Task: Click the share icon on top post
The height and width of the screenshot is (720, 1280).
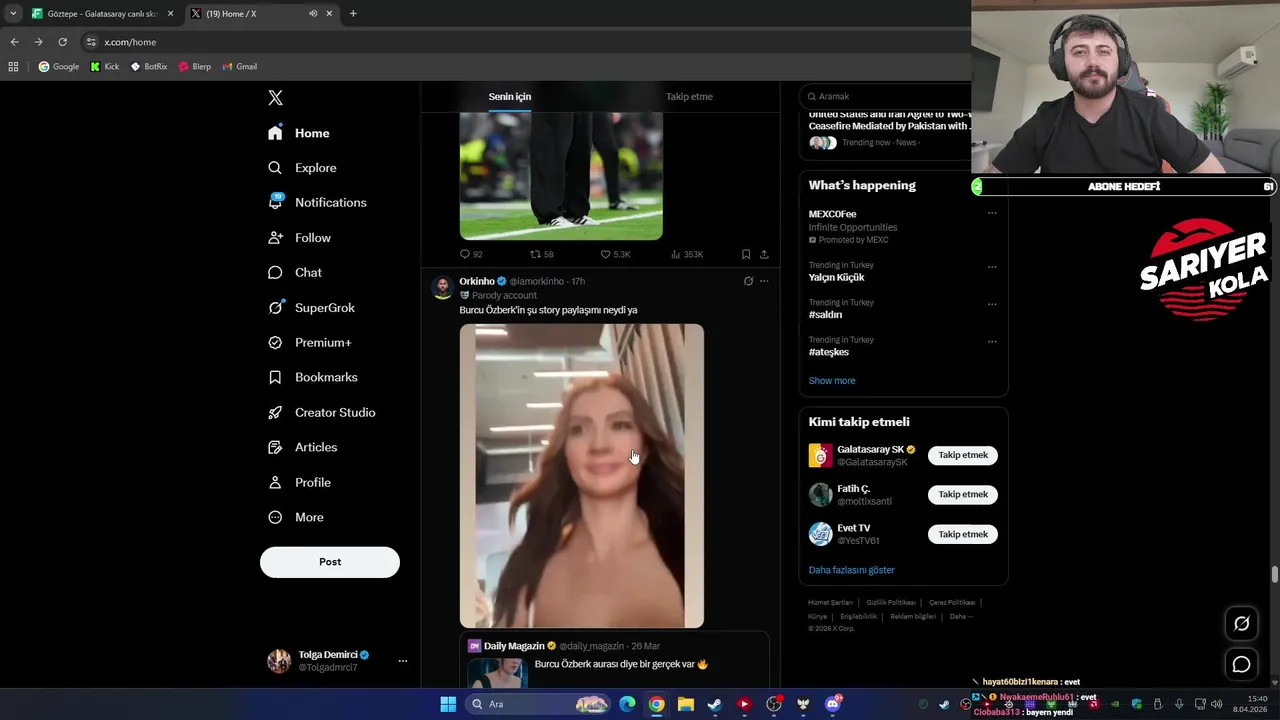Action: 764,254
